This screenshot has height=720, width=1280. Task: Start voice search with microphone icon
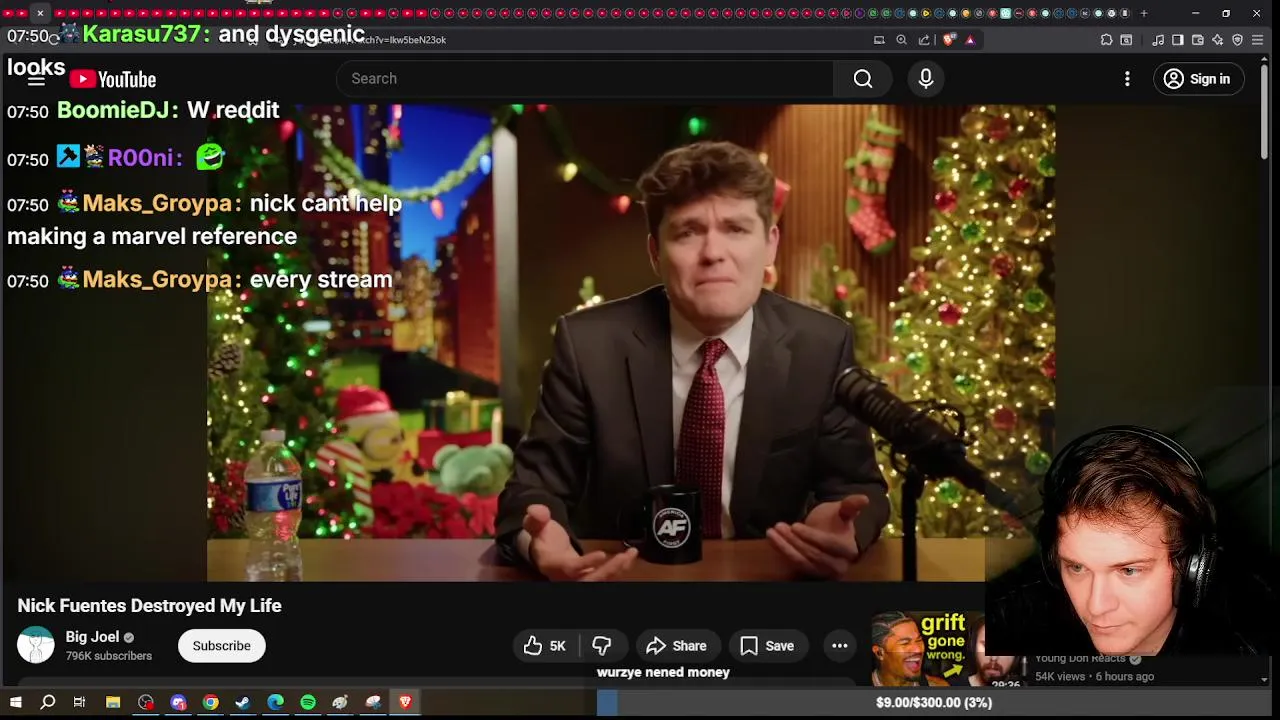926,79
